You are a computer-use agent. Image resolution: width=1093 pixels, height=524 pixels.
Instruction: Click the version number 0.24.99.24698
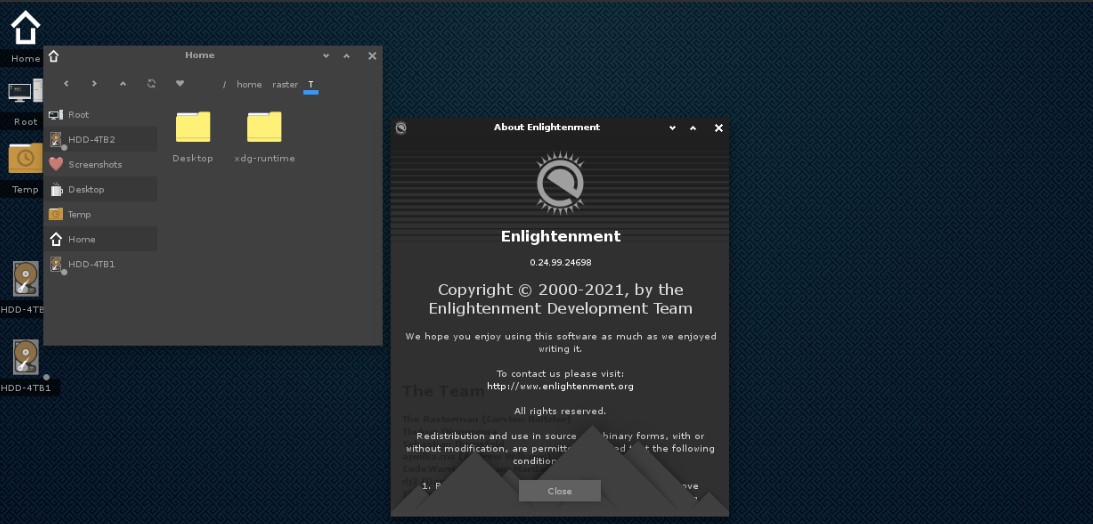pyautogui.click(x=560, y=263)
